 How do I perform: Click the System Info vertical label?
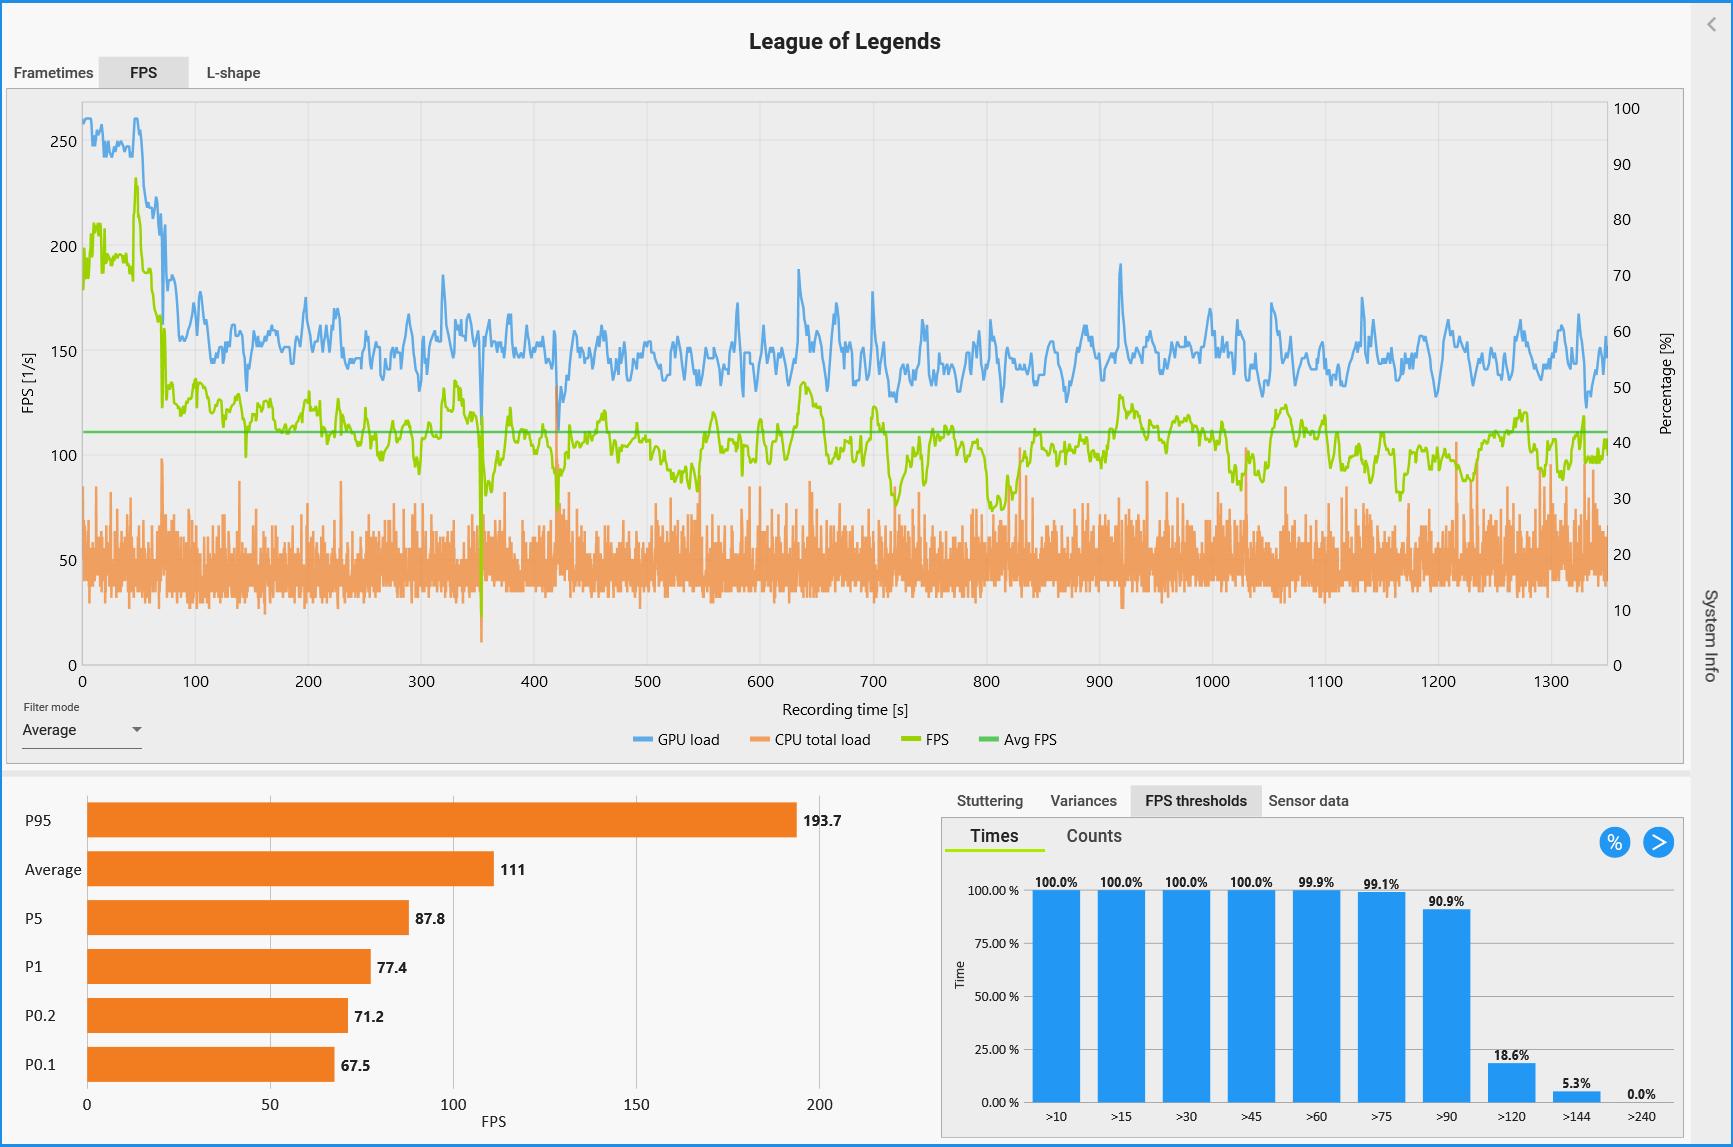point(1710,635)
